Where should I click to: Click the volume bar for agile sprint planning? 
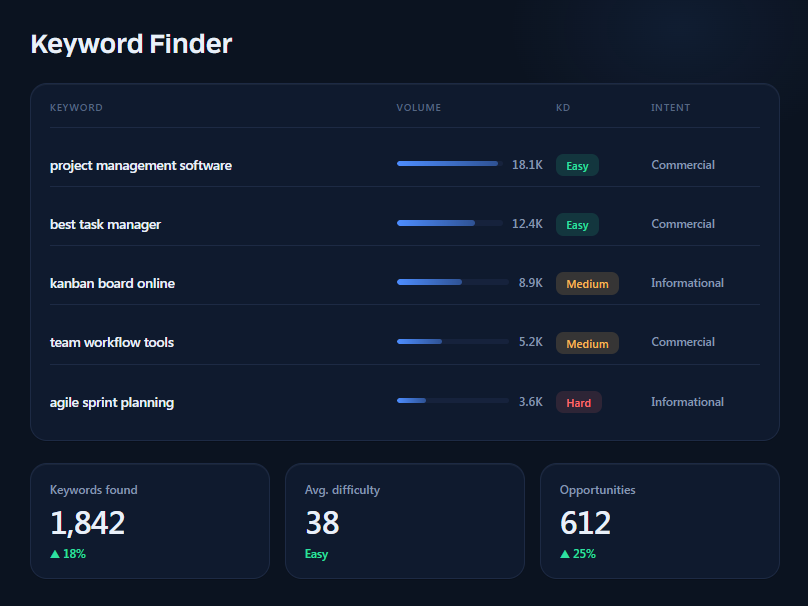tap(452, 400)
